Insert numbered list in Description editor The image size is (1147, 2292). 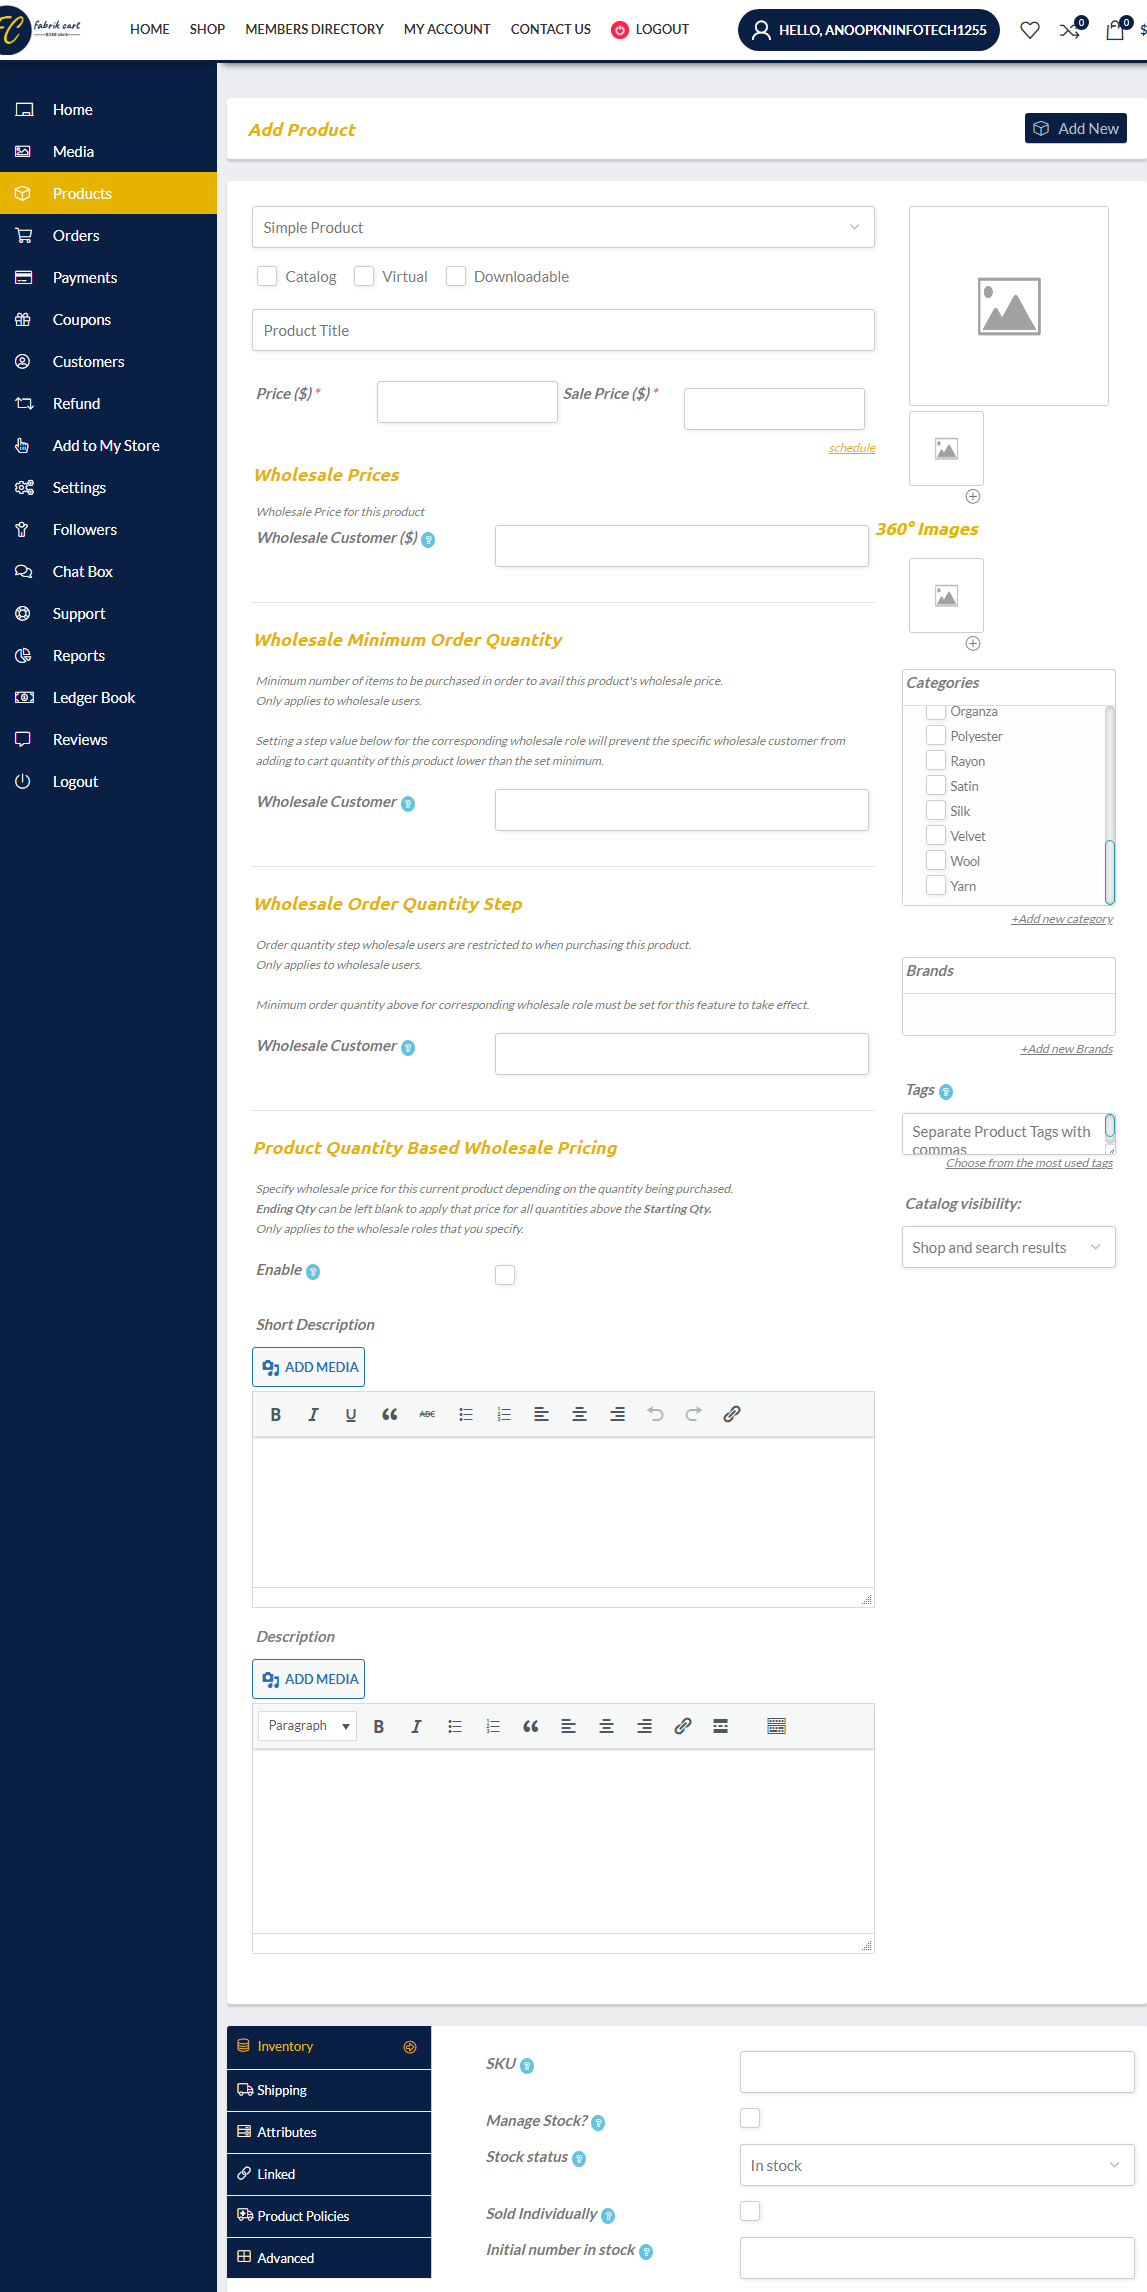(492, 1726)
